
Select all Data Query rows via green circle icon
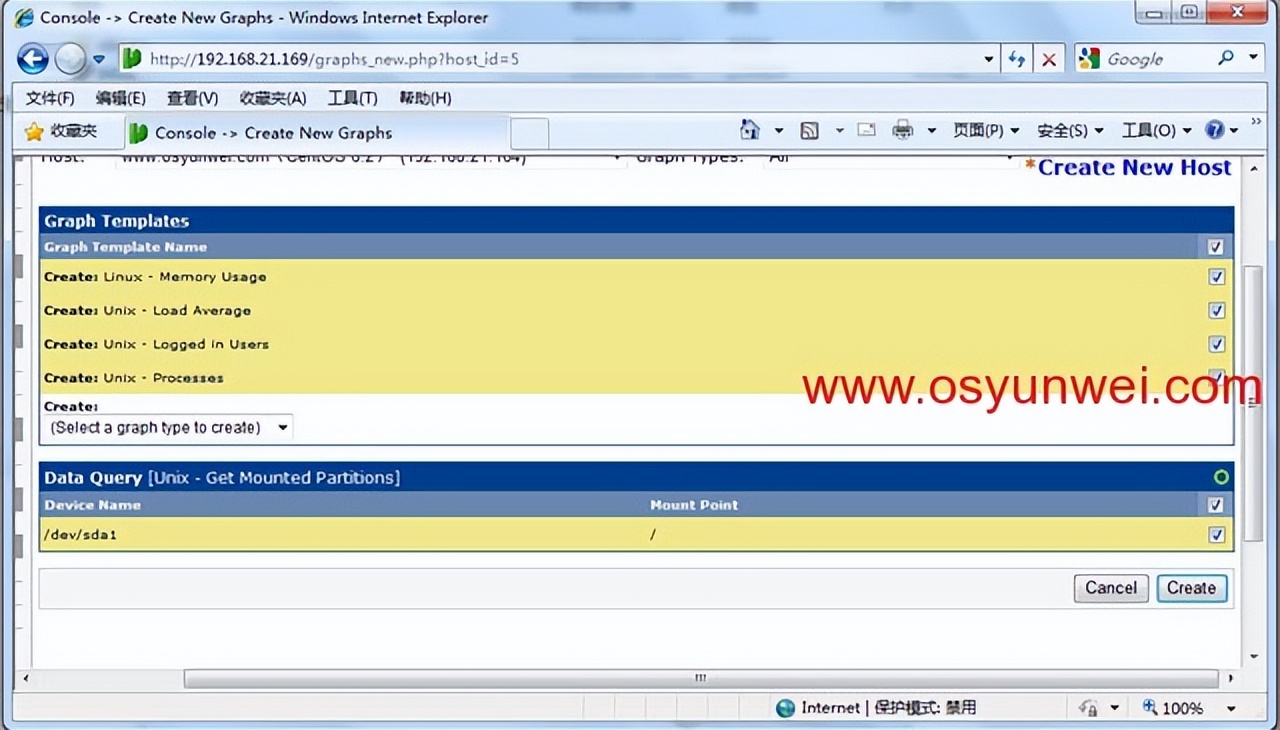(1220, 477)
